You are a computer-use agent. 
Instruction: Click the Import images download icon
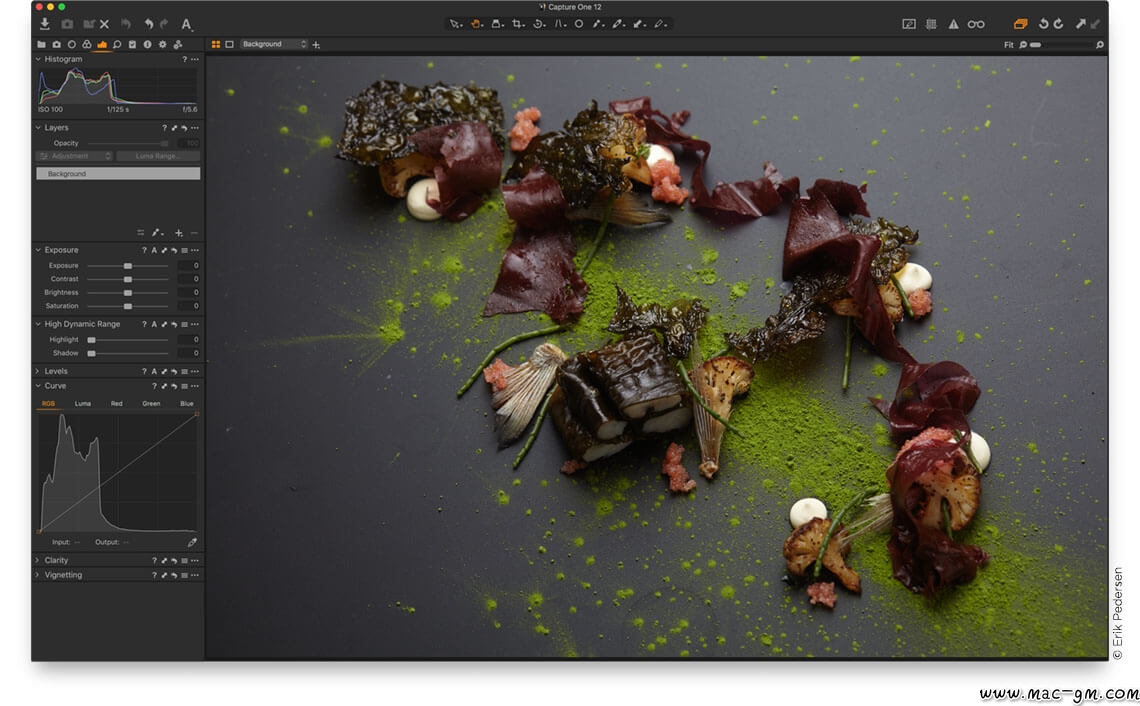44,24
